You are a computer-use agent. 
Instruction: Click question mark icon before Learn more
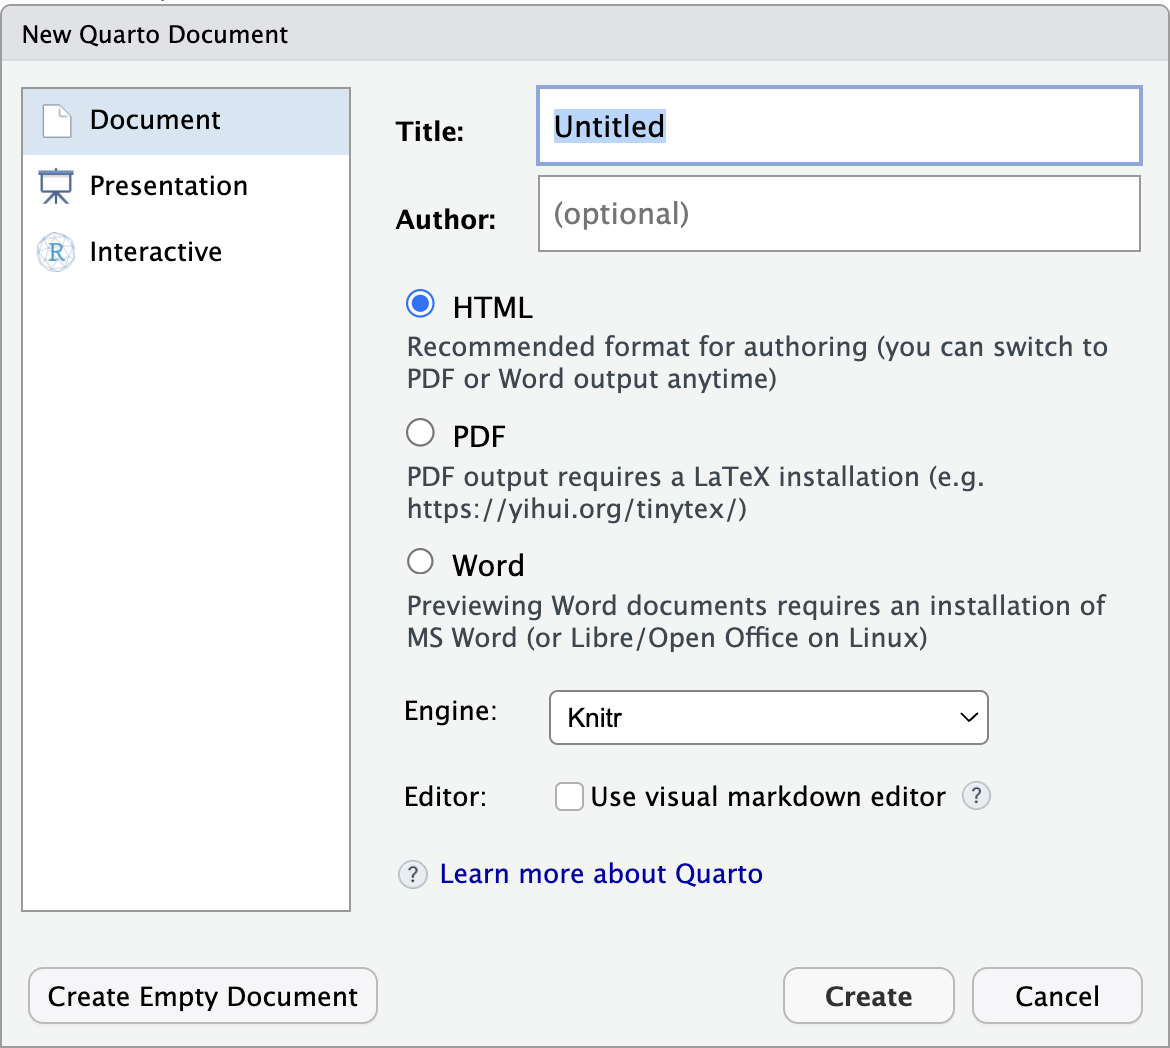pyautogui.click(x=413, y=874)
